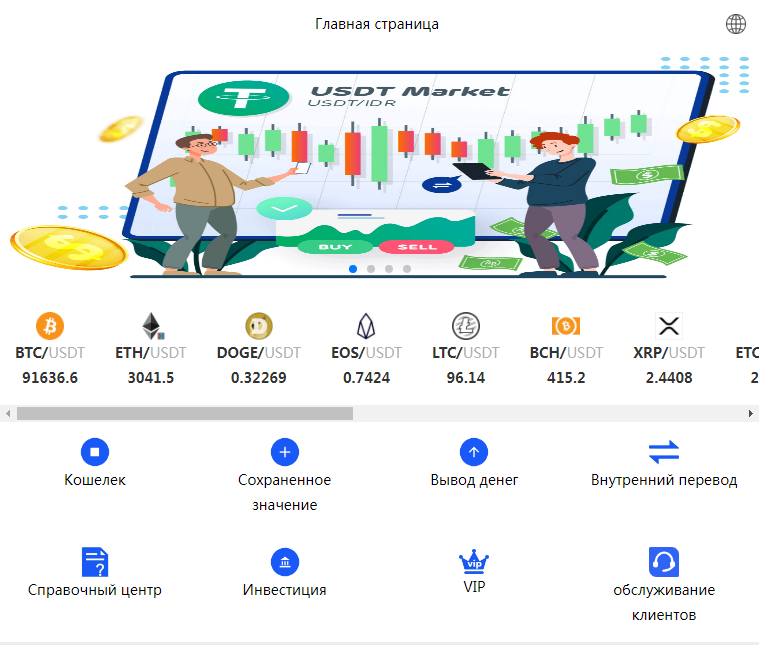The image size is (759, 646).
Task: Click the horizontal scrollbar thumb
Action: tap(185, 413)
